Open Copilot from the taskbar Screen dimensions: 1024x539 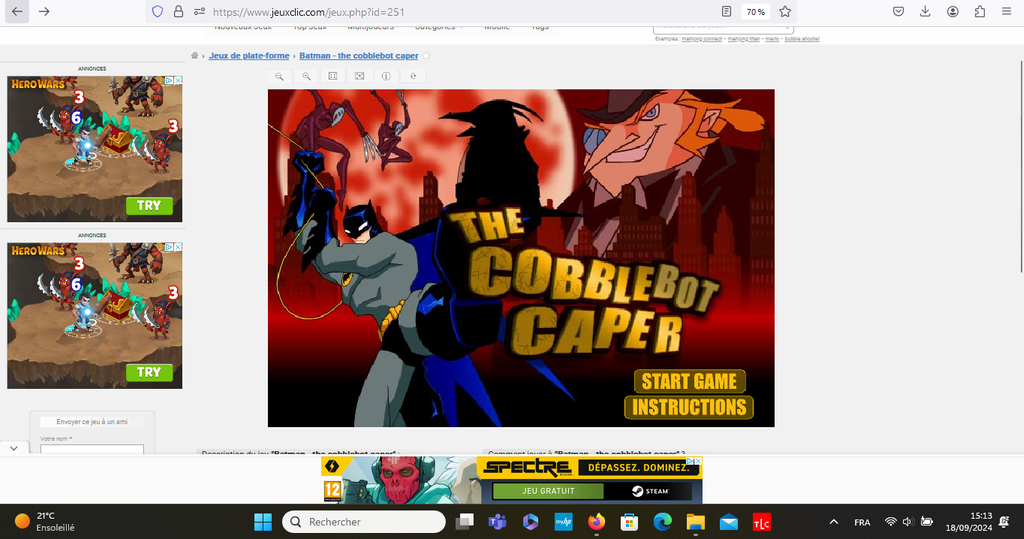click(530, 522)
